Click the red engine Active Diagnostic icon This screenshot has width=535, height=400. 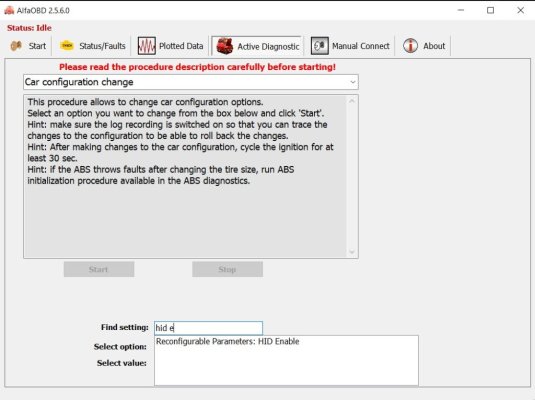(x=225, y=46)
